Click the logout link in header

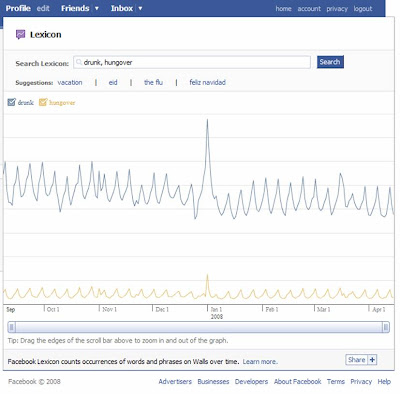363,9
